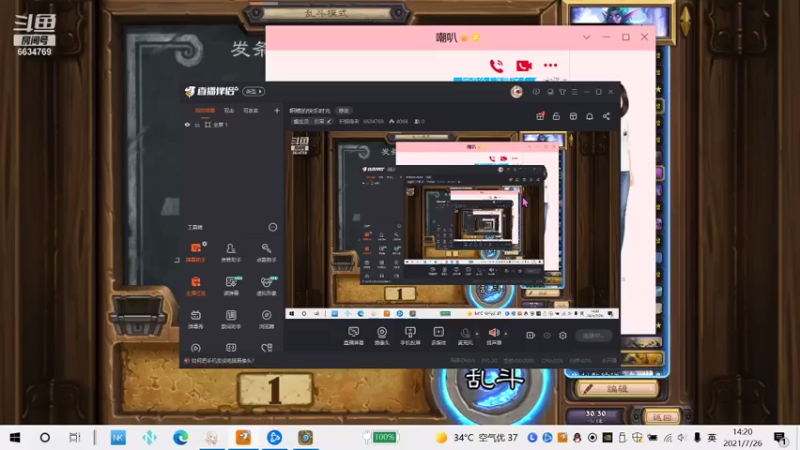Collapse the toolbox with the minus circle
Image resolution: width=800 pixels, height=450 pixels.
point(273,227)
